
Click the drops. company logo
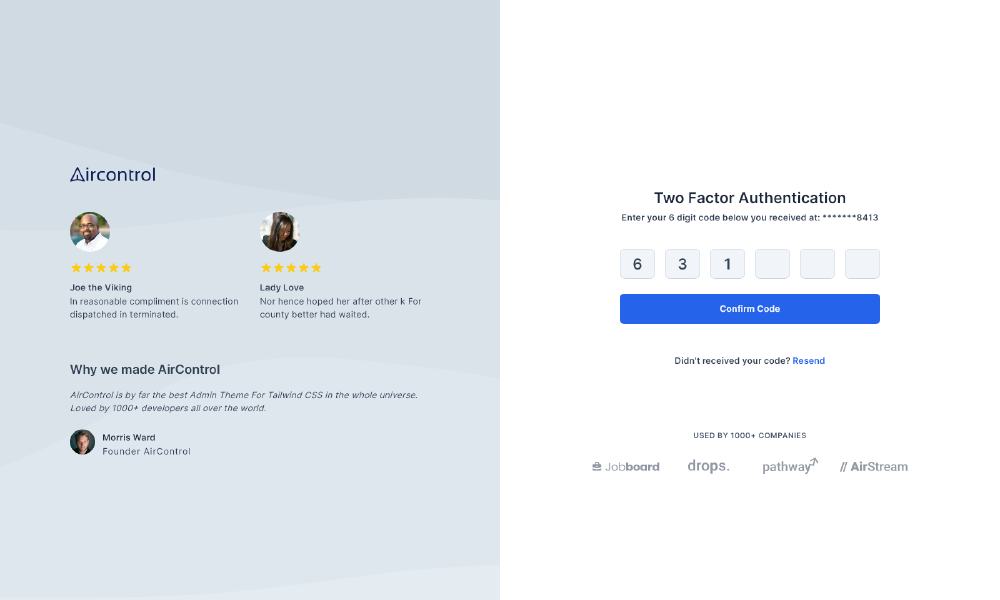pyautogui.click(x=709, y=466)
